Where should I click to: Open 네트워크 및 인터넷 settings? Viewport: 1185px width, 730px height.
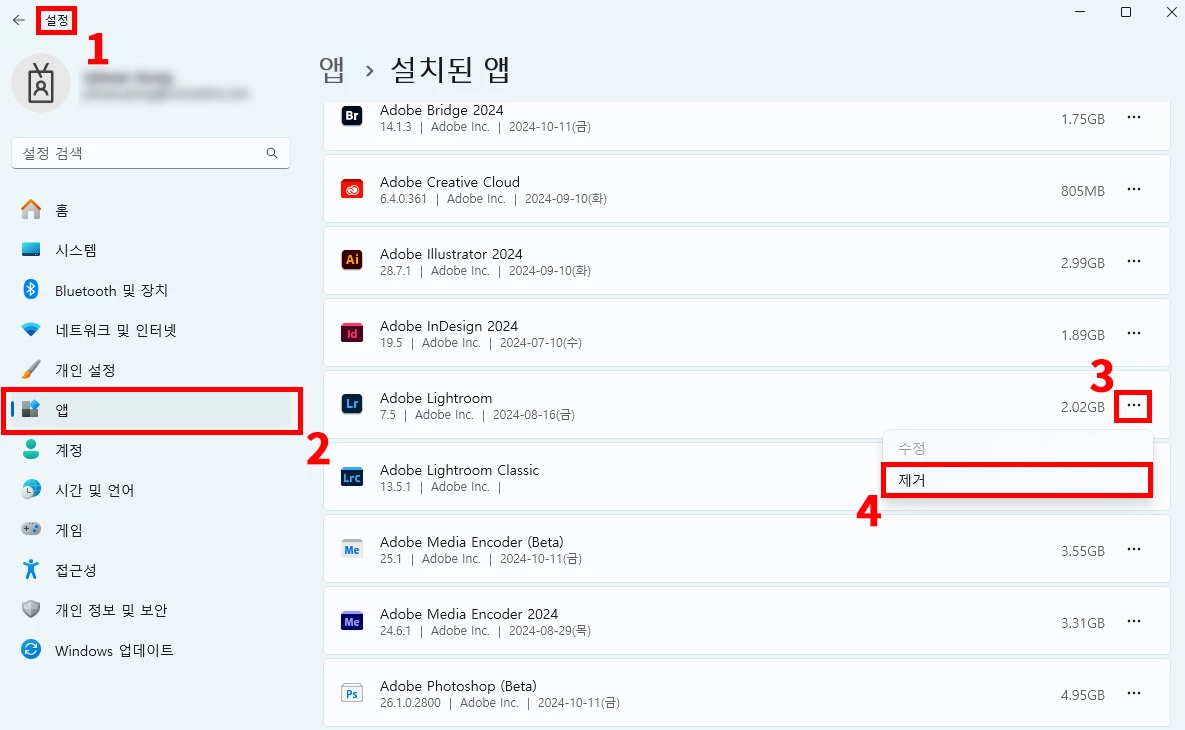coord(151,330)
